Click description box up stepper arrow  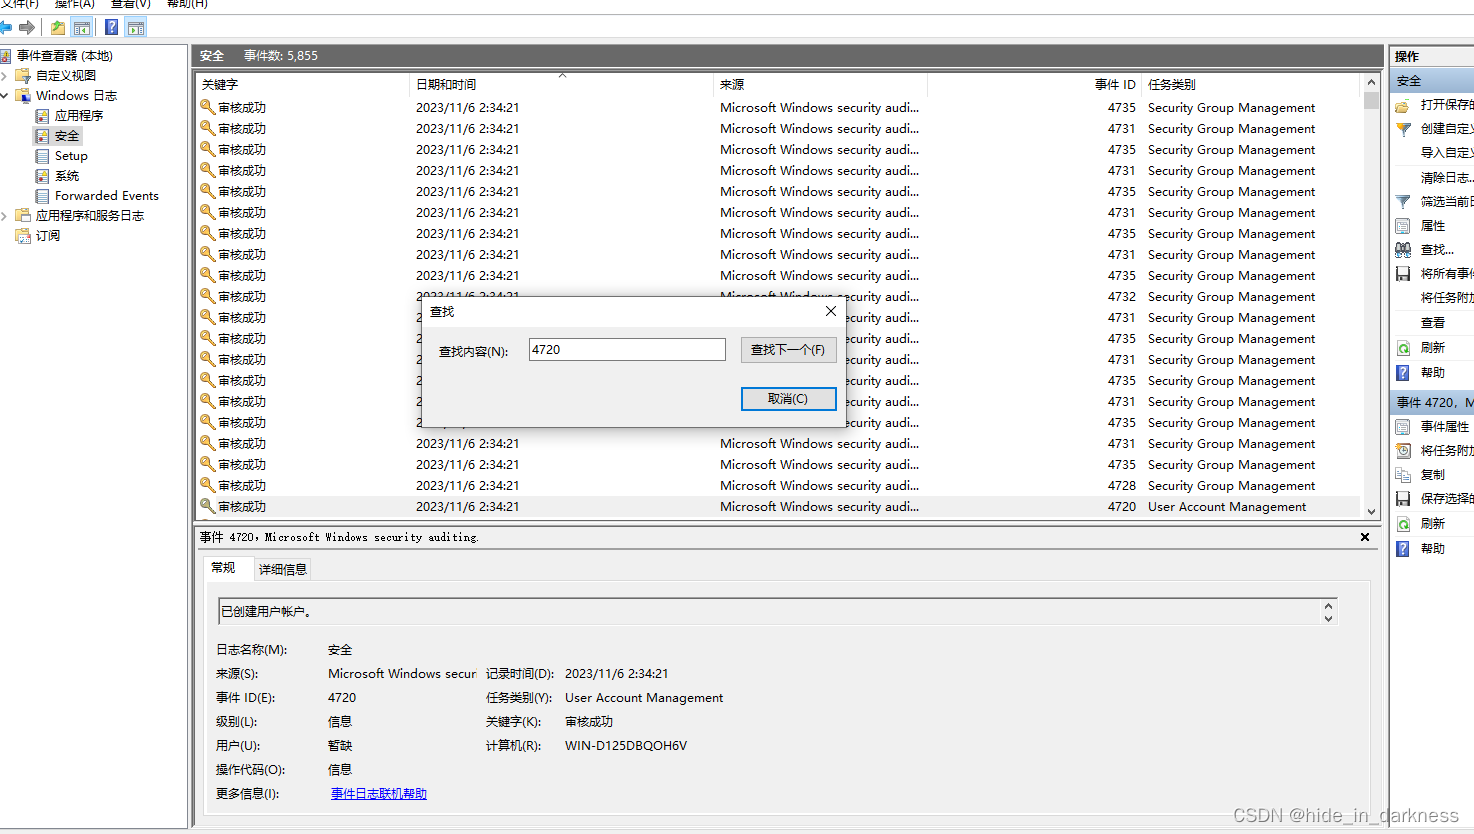pyautogui.click(x=1328, y=606)
